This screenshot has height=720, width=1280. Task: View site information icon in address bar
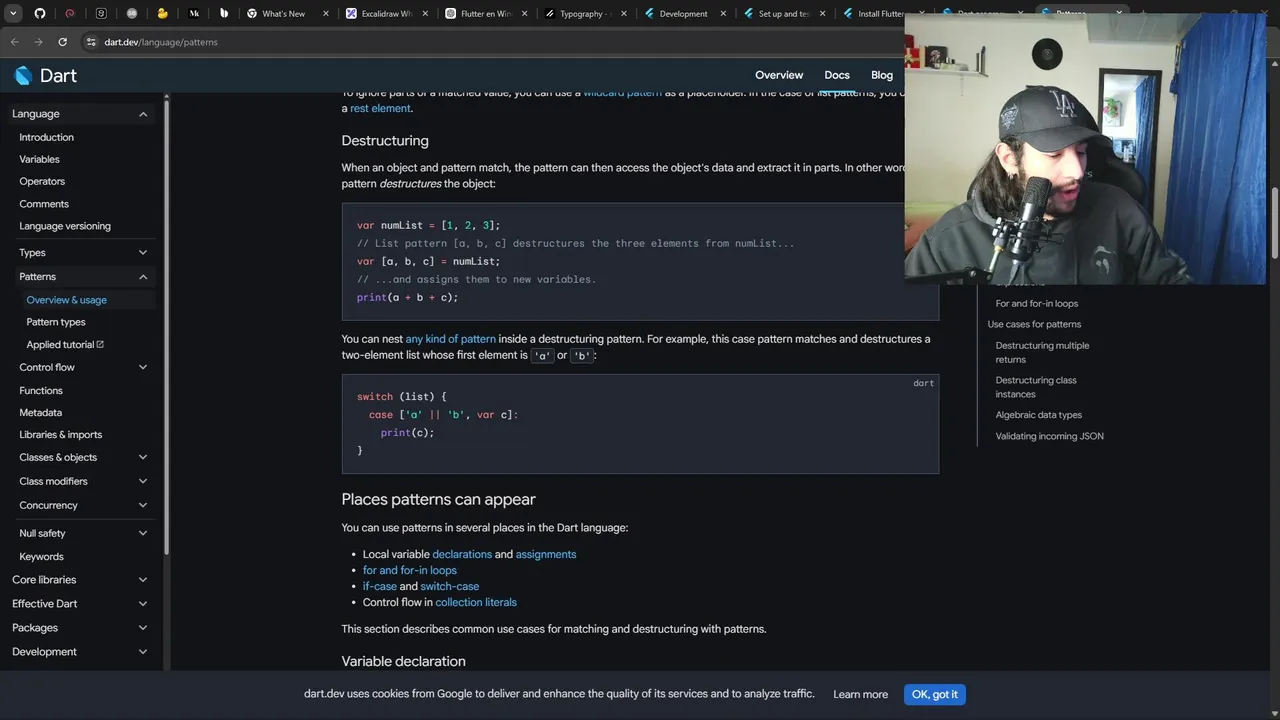[x=91, y=42]
